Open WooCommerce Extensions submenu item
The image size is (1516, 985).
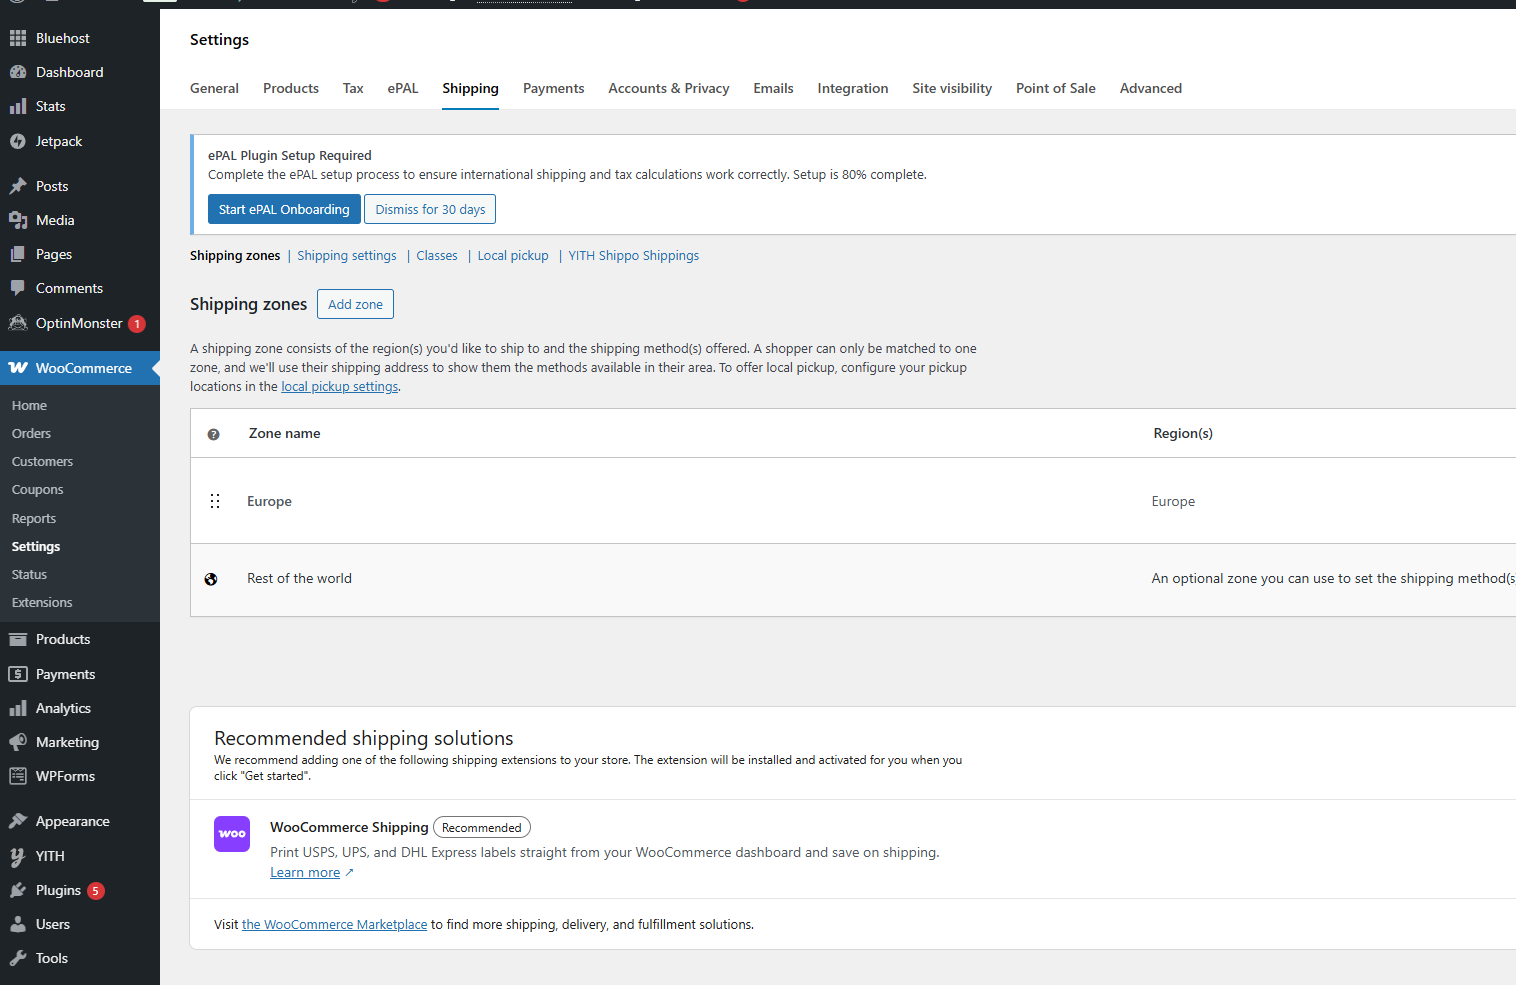(x=42, y=602)
